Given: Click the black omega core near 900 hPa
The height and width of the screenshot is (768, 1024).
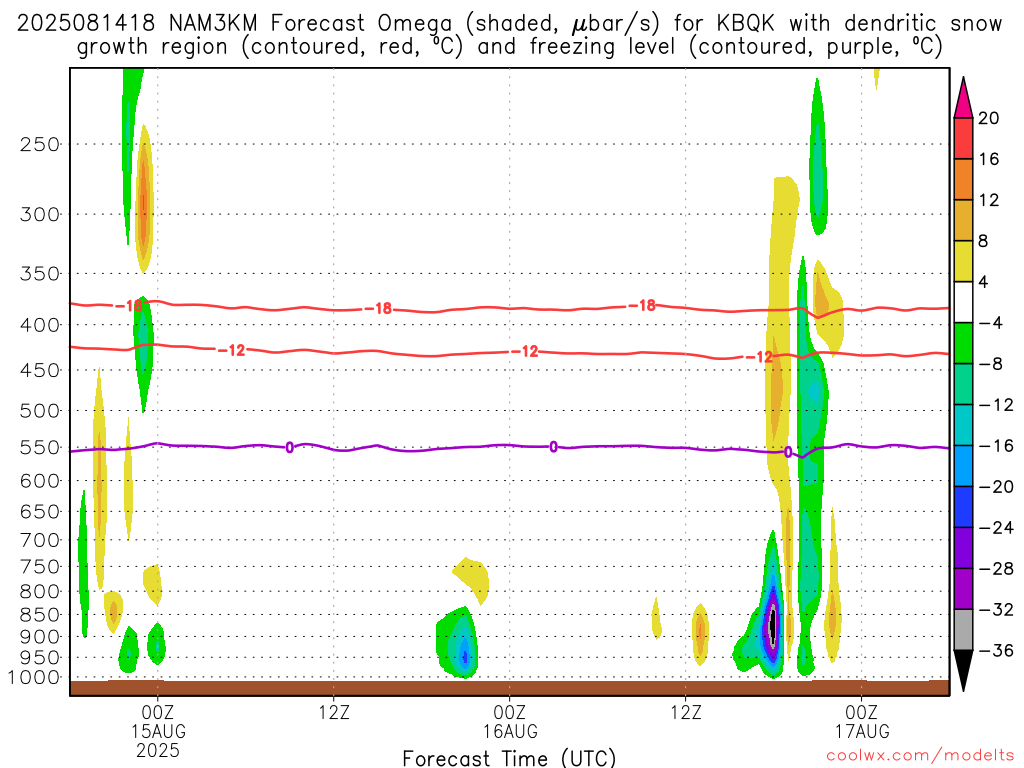Looking at the screenshot, I should (773, 626).
